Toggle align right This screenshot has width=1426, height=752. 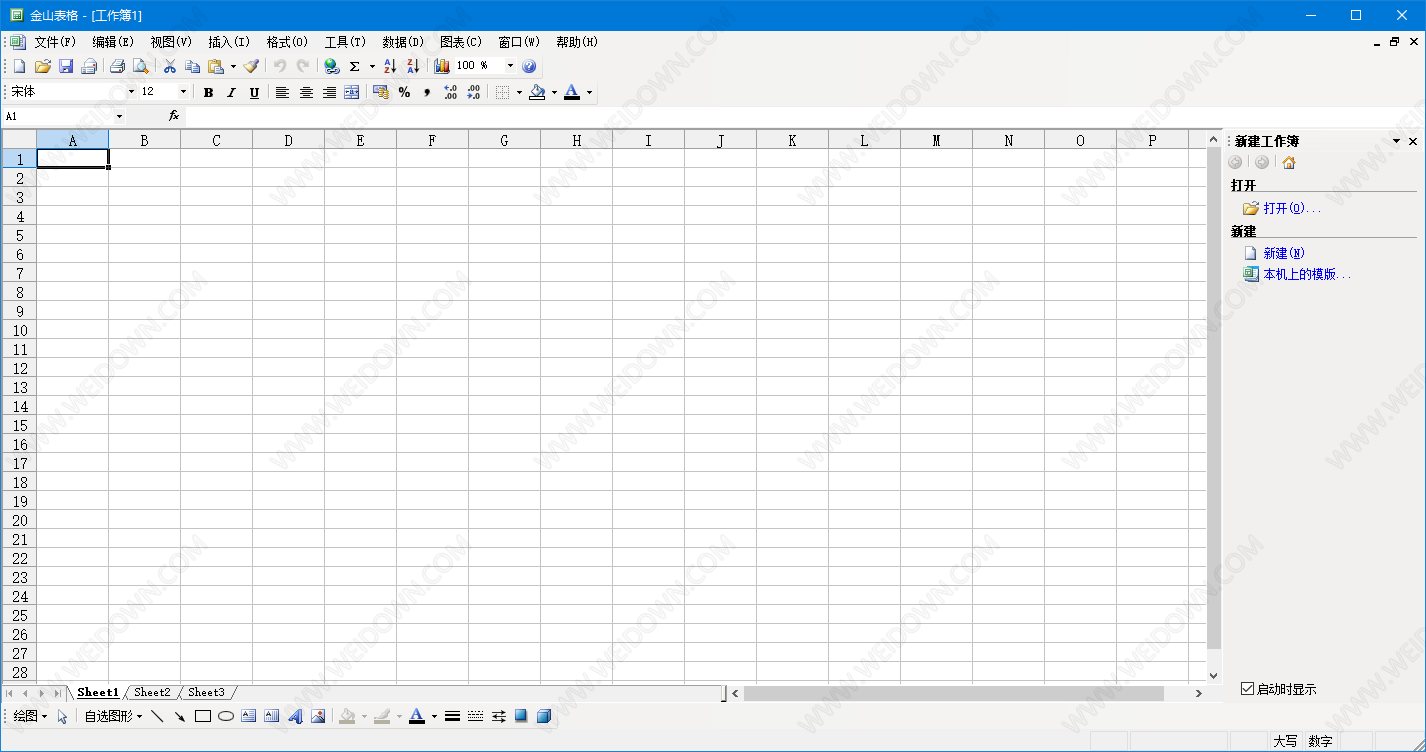click(x=329, y=92)
